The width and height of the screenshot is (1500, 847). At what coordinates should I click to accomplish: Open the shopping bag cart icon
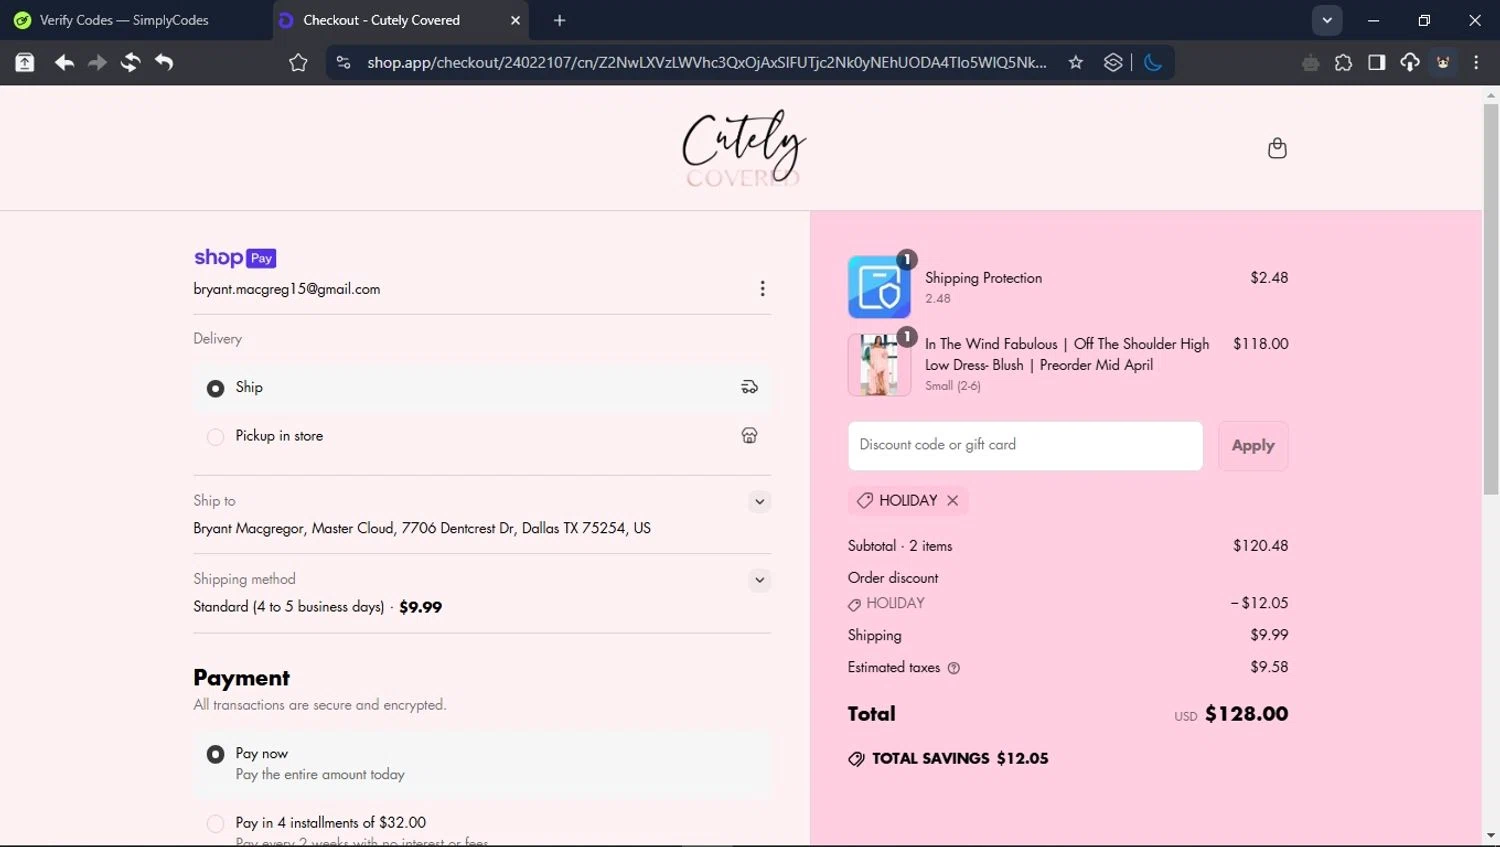pyautogui.click(x=1277, y=148)
